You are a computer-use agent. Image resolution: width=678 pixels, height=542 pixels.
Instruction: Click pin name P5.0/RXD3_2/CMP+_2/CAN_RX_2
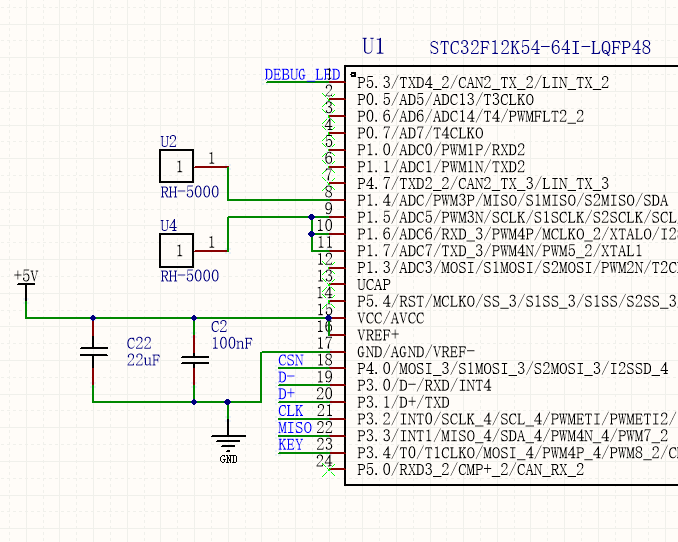tap(470, 470)
